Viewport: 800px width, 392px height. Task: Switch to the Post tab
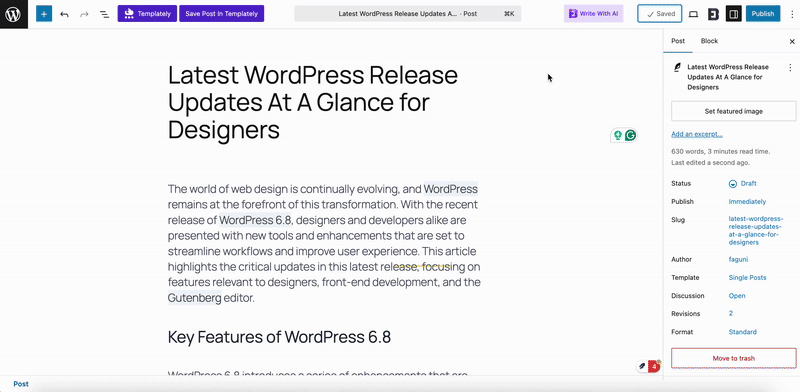[x=678, y=41]
